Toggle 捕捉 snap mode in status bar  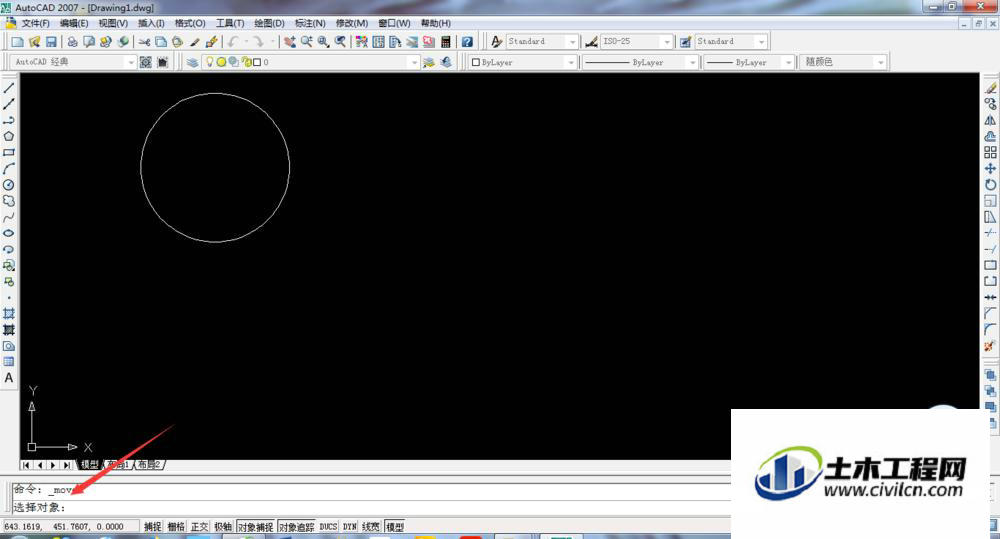point(152,527)
